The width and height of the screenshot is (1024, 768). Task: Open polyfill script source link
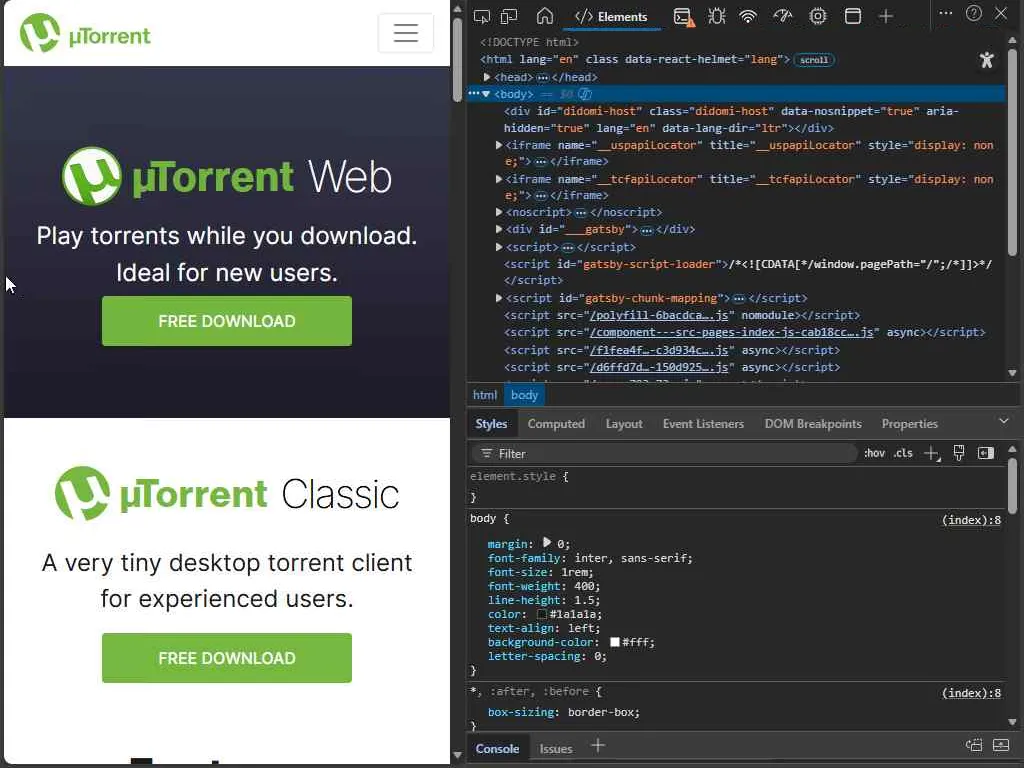[658, 315]
